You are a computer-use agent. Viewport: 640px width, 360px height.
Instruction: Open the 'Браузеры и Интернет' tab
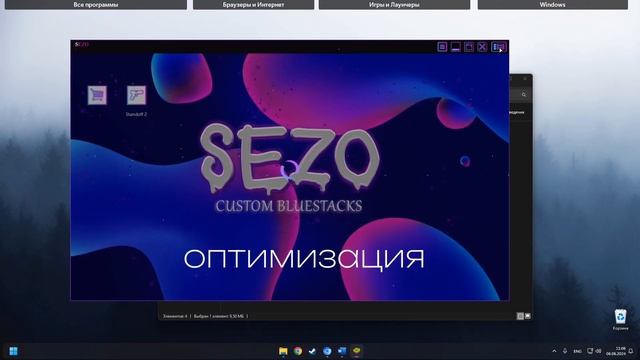tap(253, 4)
